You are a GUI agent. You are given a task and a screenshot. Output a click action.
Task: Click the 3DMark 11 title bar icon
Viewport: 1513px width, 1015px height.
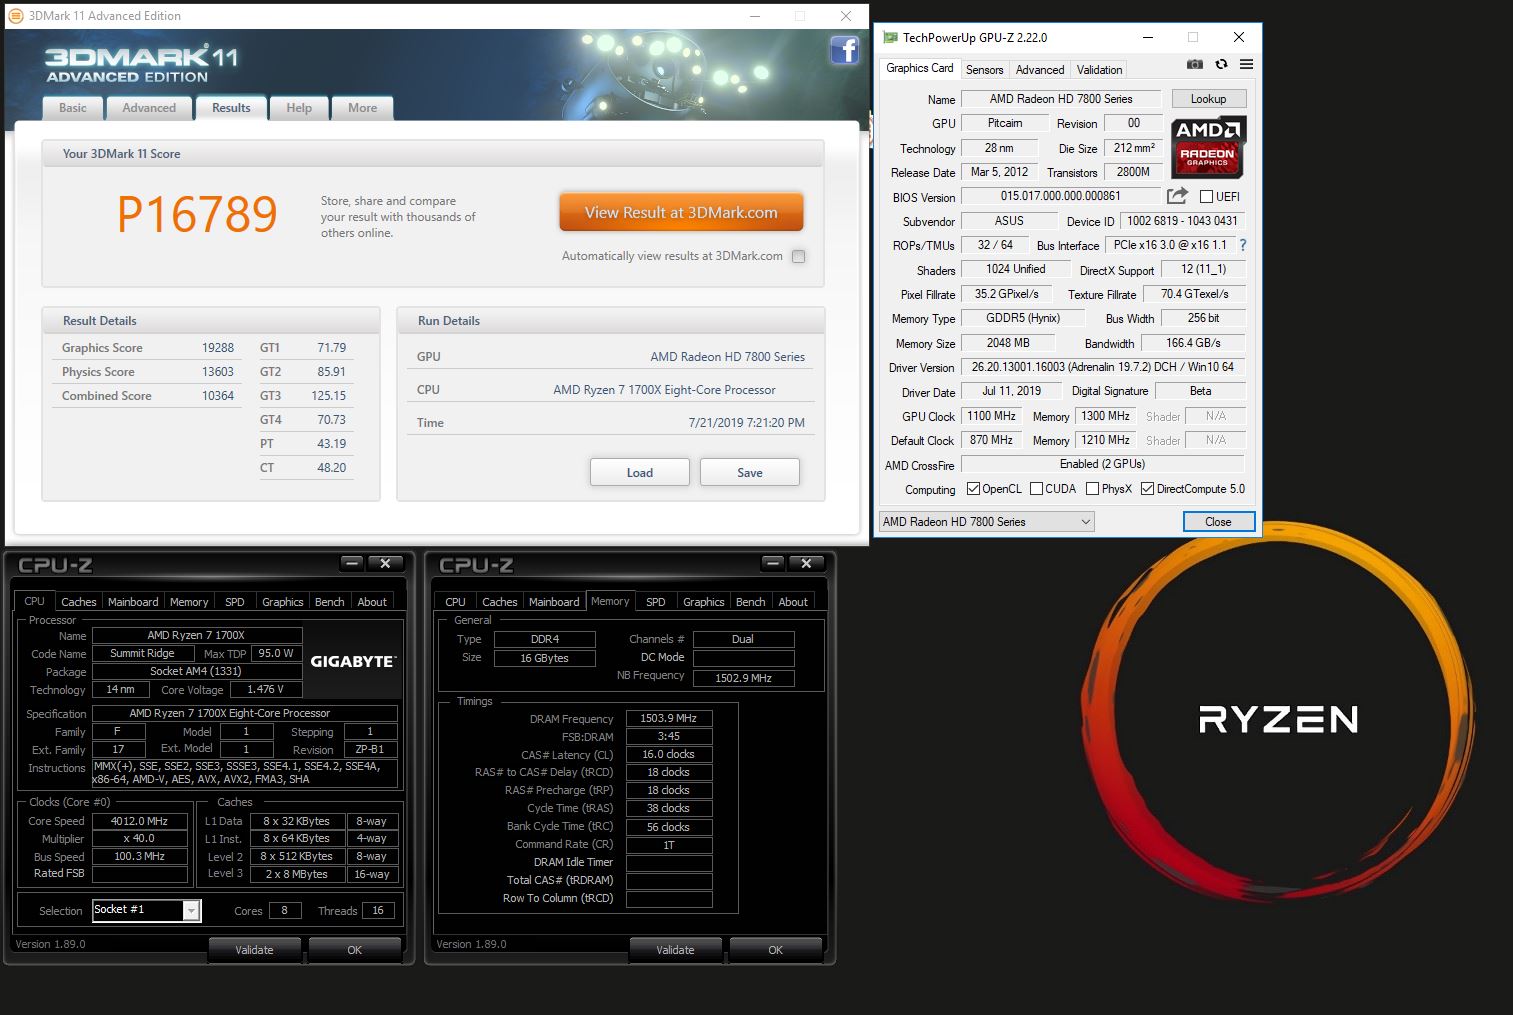(16, 16)
